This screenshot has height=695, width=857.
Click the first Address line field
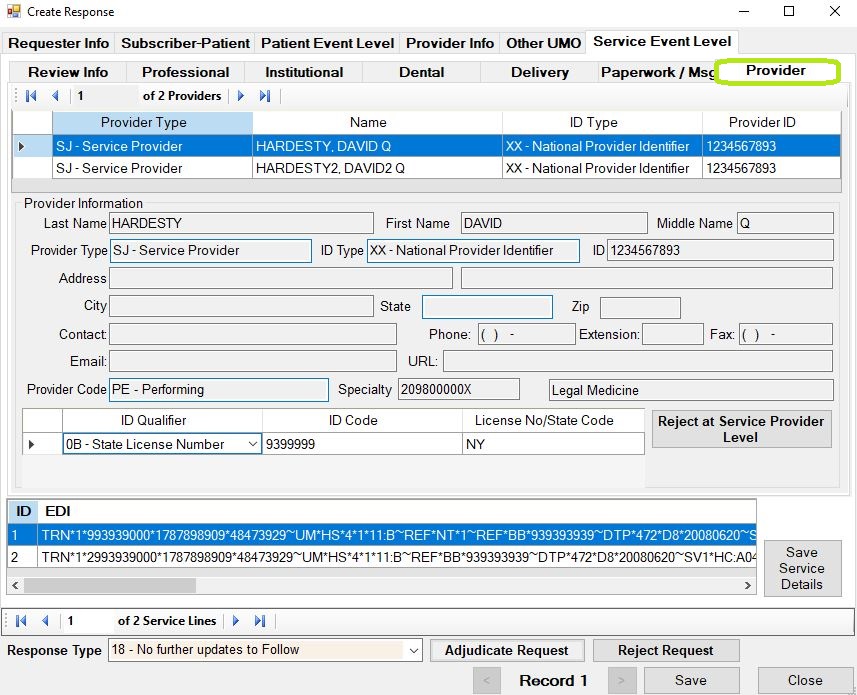tap(281, 278)
